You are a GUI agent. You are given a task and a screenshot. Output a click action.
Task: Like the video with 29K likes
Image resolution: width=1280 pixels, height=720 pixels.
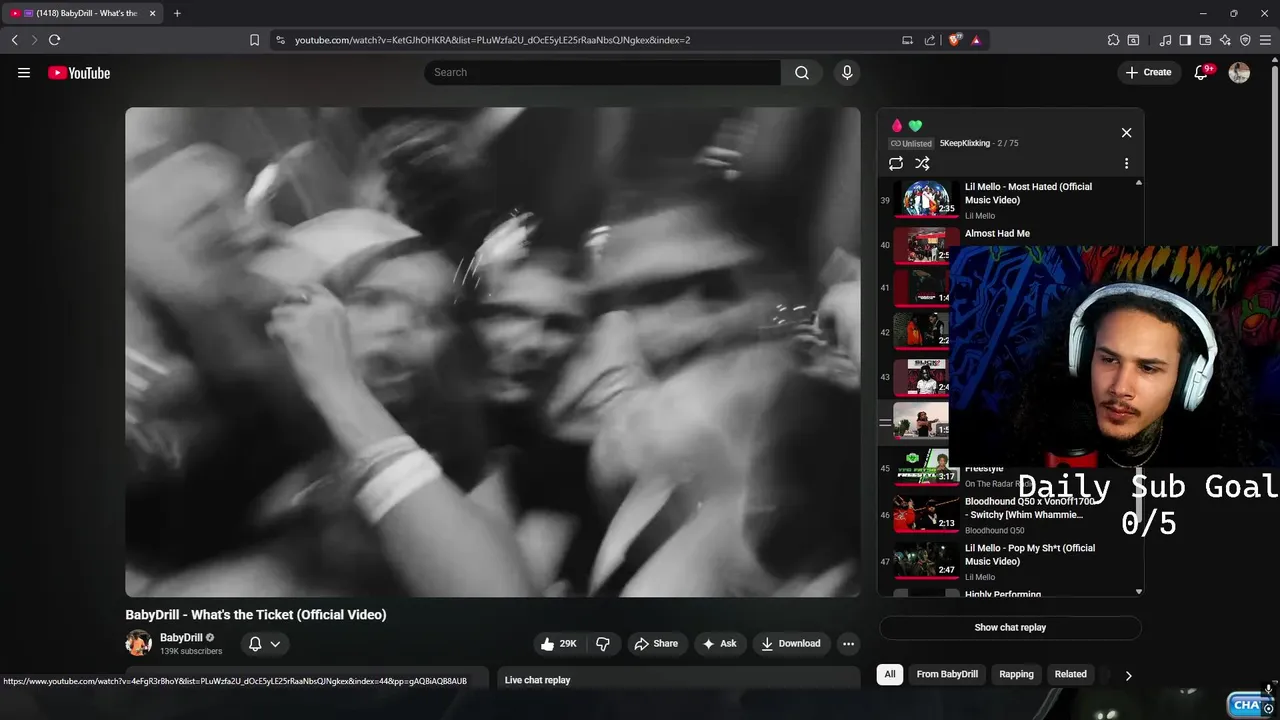(559, 644)
